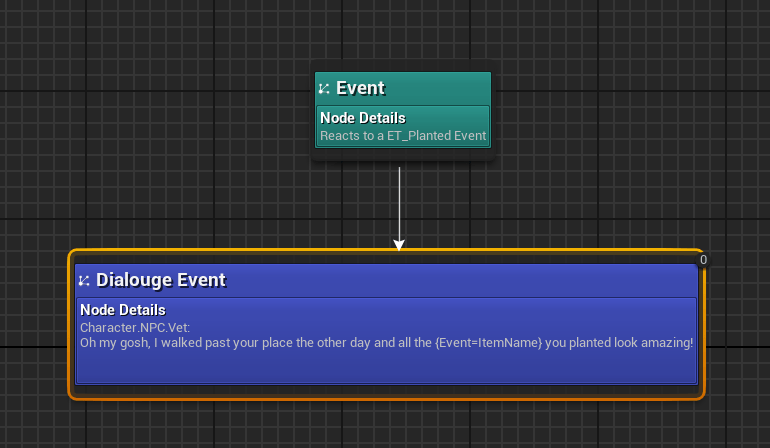Screen dimensions: 770x448
Task: Select the Event node by its title
Action: [360, 88]
